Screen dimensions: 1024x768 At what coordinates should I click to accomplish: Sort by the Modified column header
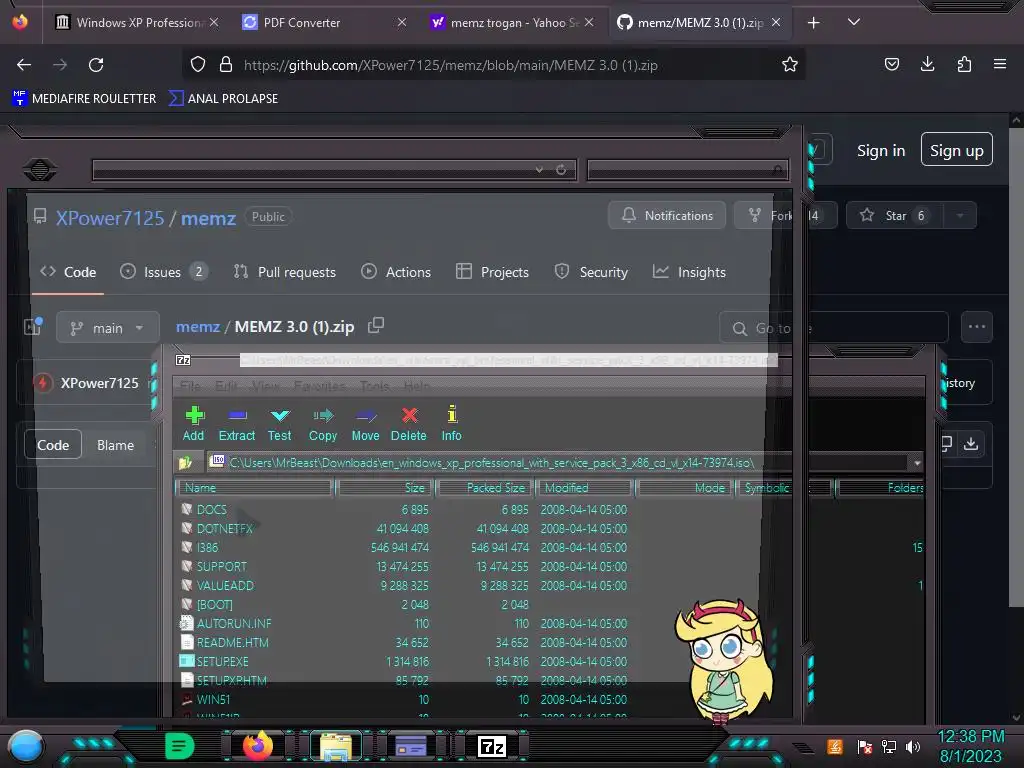[585, 488]
